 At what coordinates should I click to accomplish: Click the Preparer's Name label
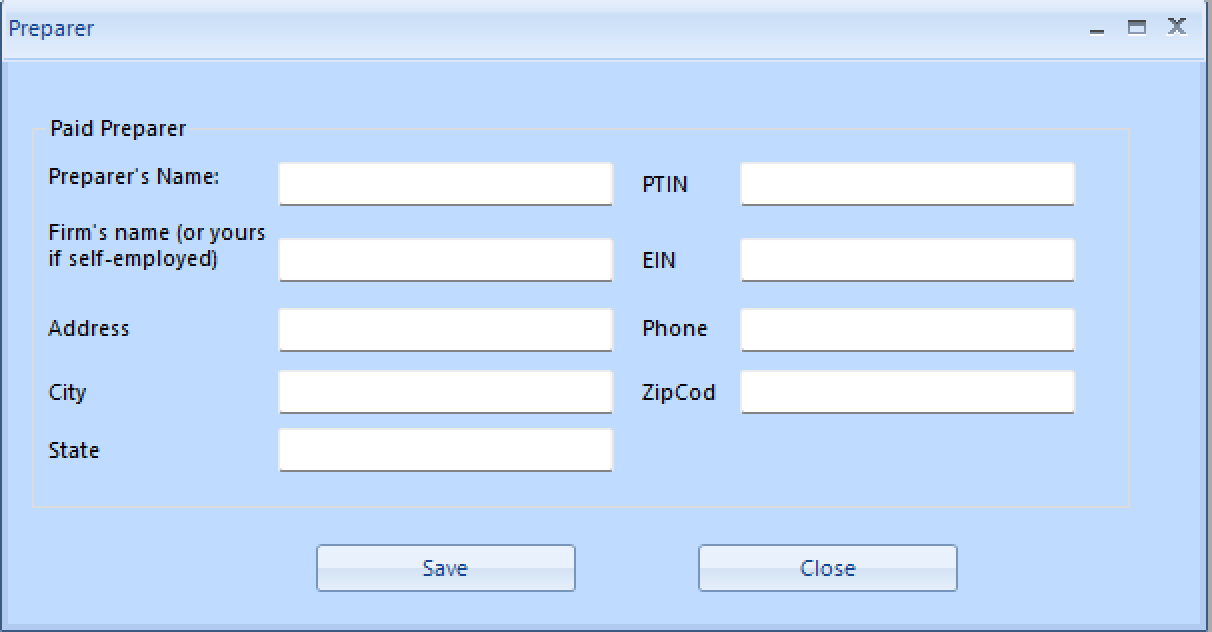[x=134, y=178]
